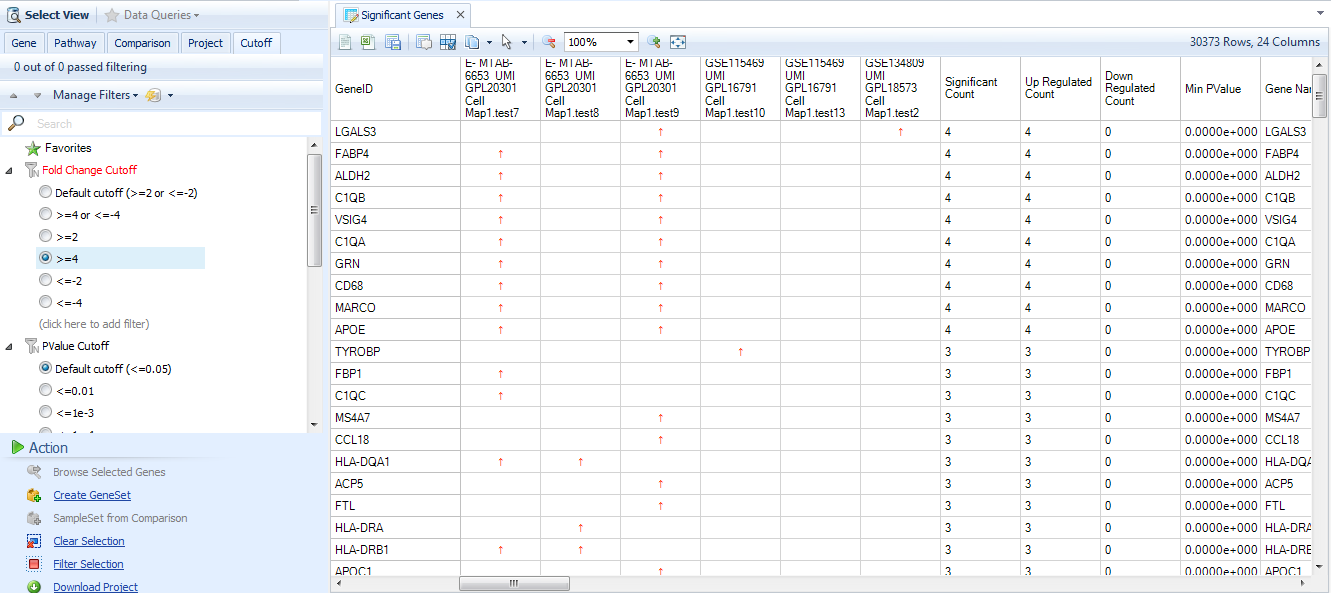Click the grid column selection toolbar icon

pyautogui.click(x=448, y=42)
